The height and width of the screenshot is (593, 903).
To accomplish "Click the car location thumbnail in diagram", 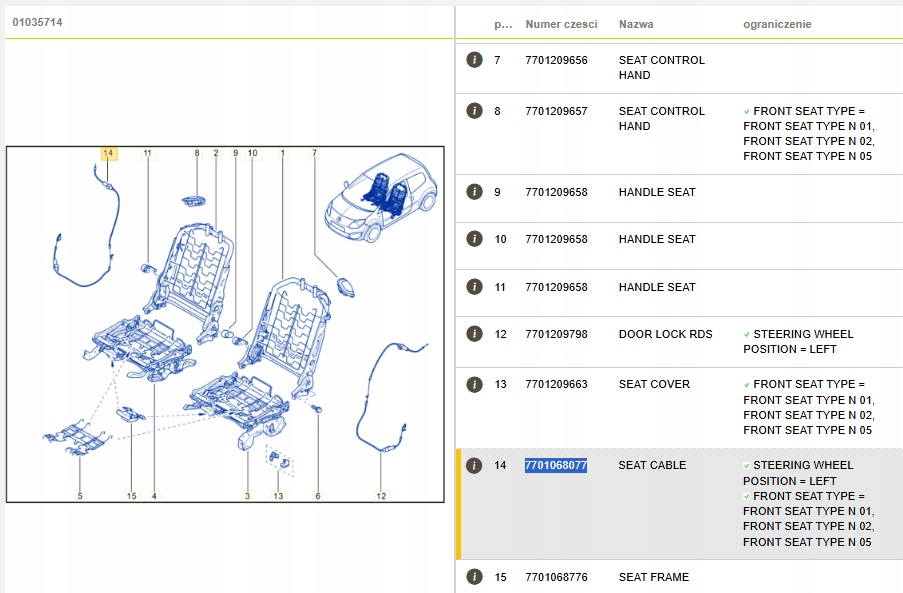I will tap(381, 197).
